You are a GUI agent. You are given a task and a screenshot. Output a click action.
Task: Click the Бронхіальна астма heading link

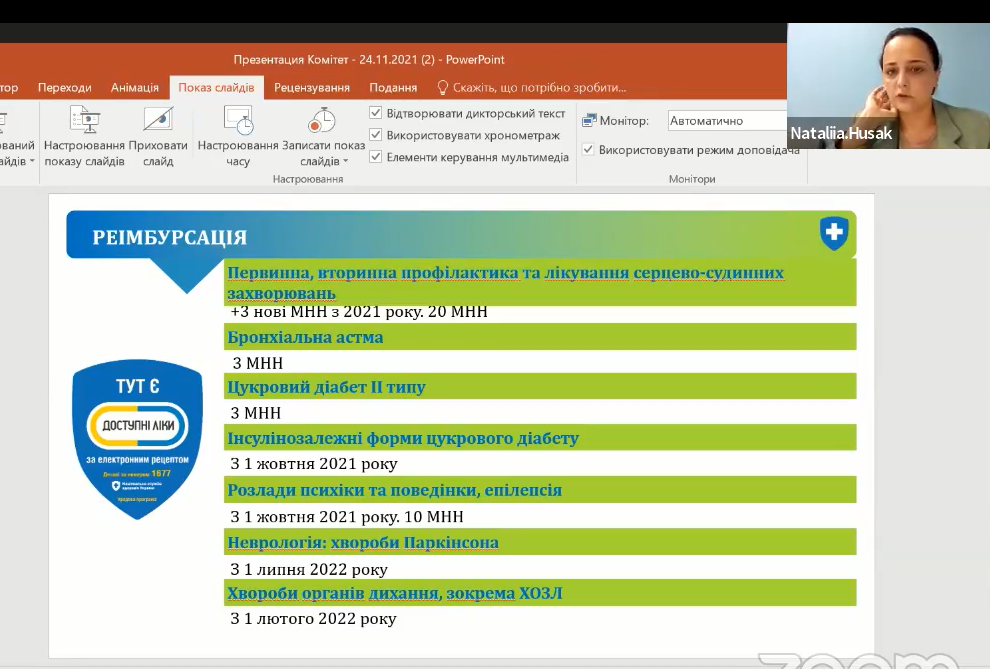click(x=305, y=338)
